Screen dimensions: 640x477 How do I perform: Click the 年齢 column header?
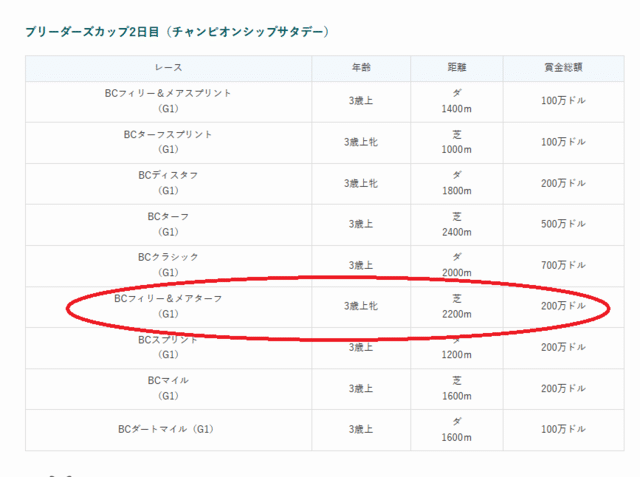pos(361,68)
